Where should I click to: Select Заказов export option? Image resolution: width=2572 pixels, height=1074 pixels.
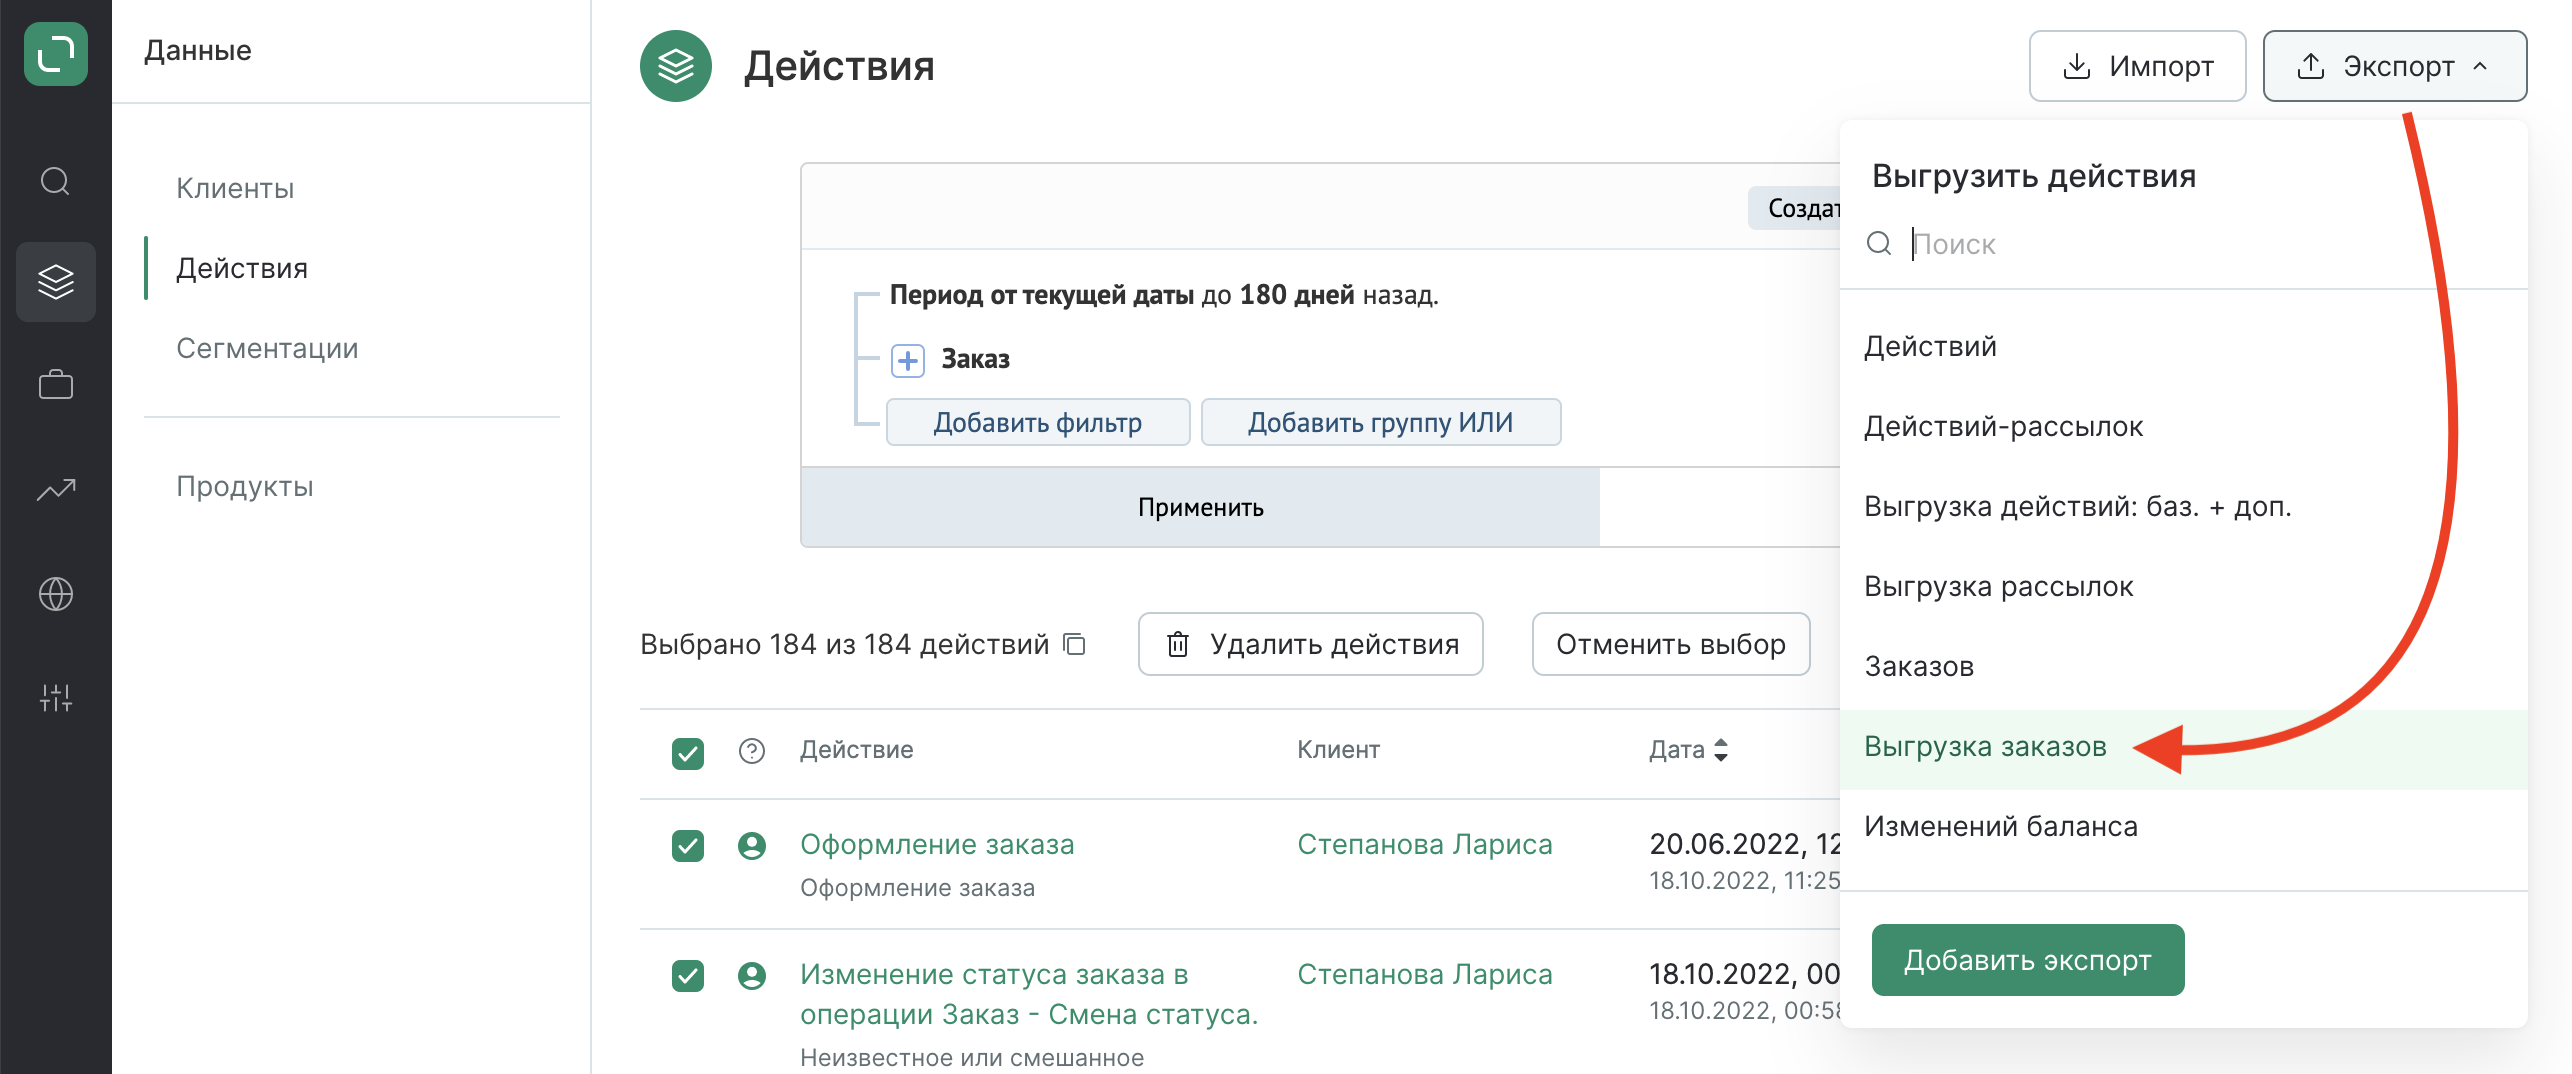click(x=2184, y=666)
